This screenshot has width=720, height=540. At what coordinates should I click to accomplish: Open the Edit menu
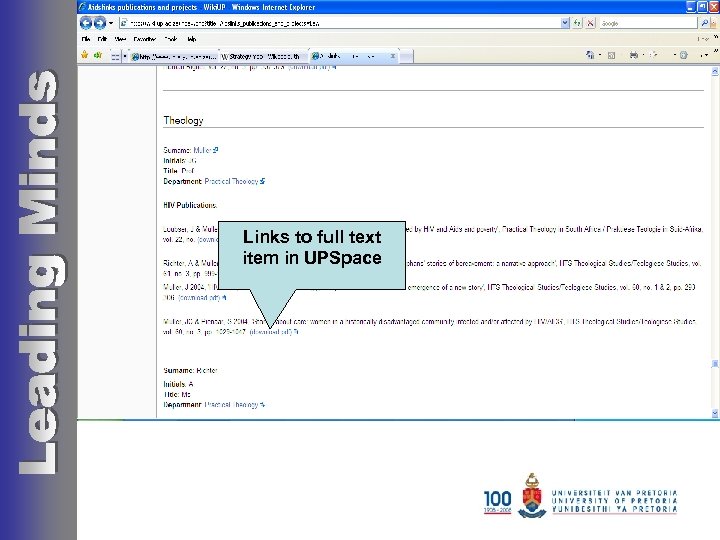tap(102, 39)
